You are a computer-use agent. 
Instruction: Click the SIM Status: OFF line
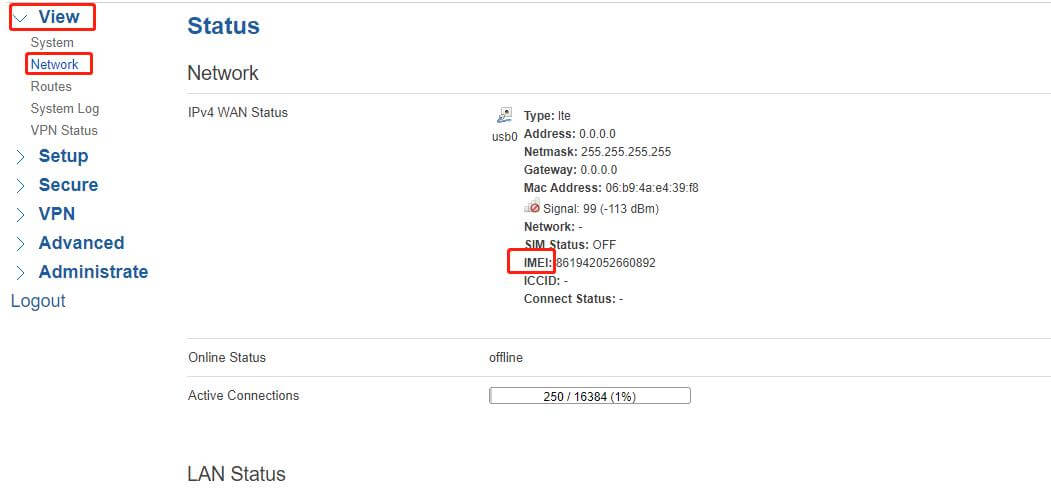tap(570, 244)
